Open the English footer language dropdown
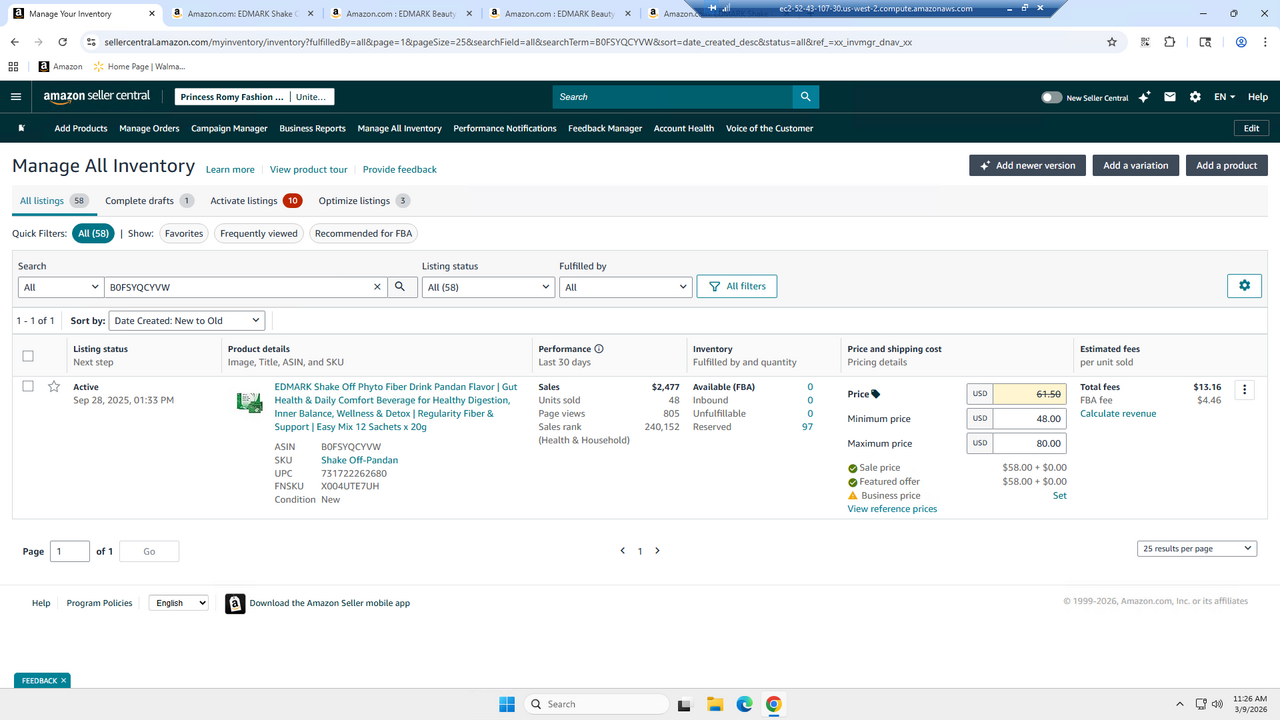This screenshot has height=720, width=1280. 179,603
